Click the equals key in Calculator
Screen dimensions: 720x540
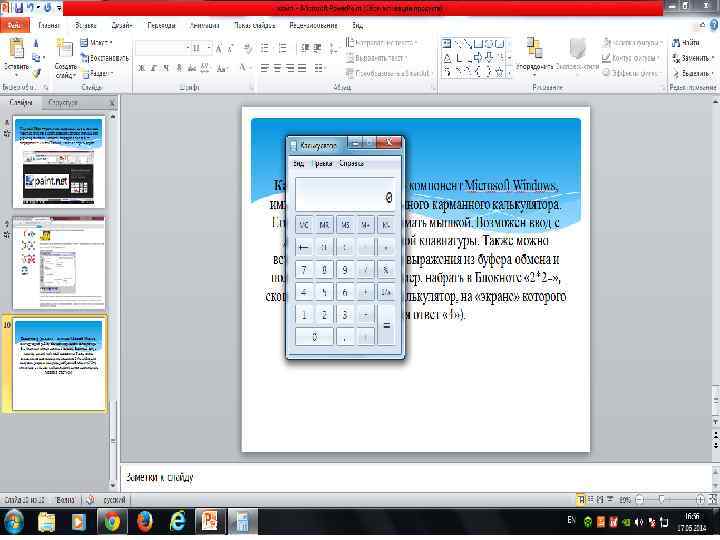pos(386,326)
